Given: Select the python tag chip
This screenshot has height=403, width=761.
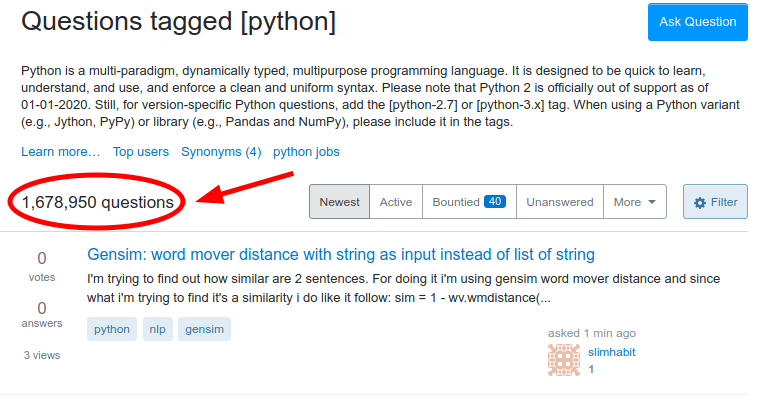Looking at the screenshot, I should pos(112,329).
